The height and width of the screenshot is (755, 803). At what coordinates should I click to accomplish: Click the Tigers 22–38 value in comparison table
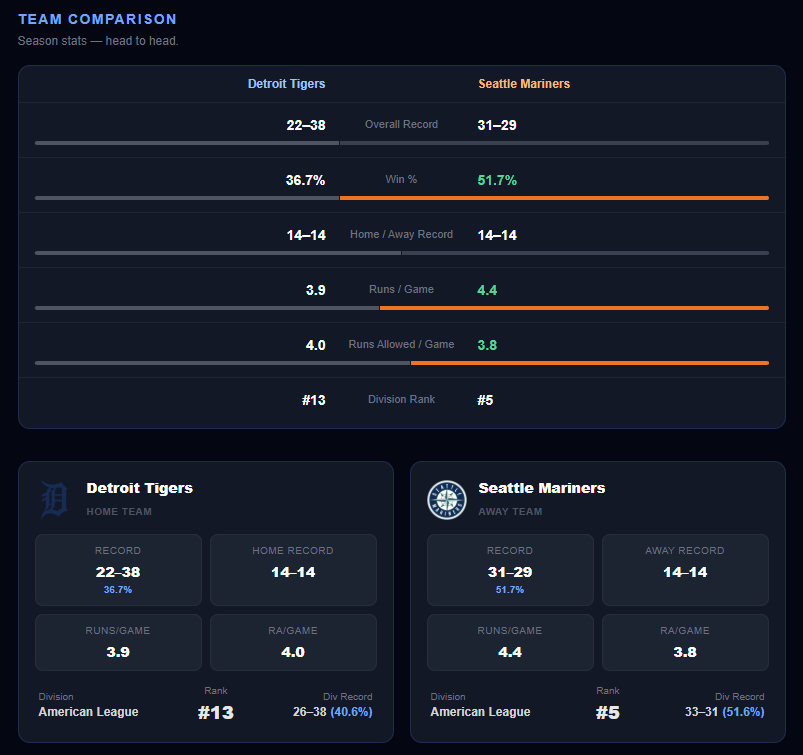pyautogui.click(x=306, y=125)
